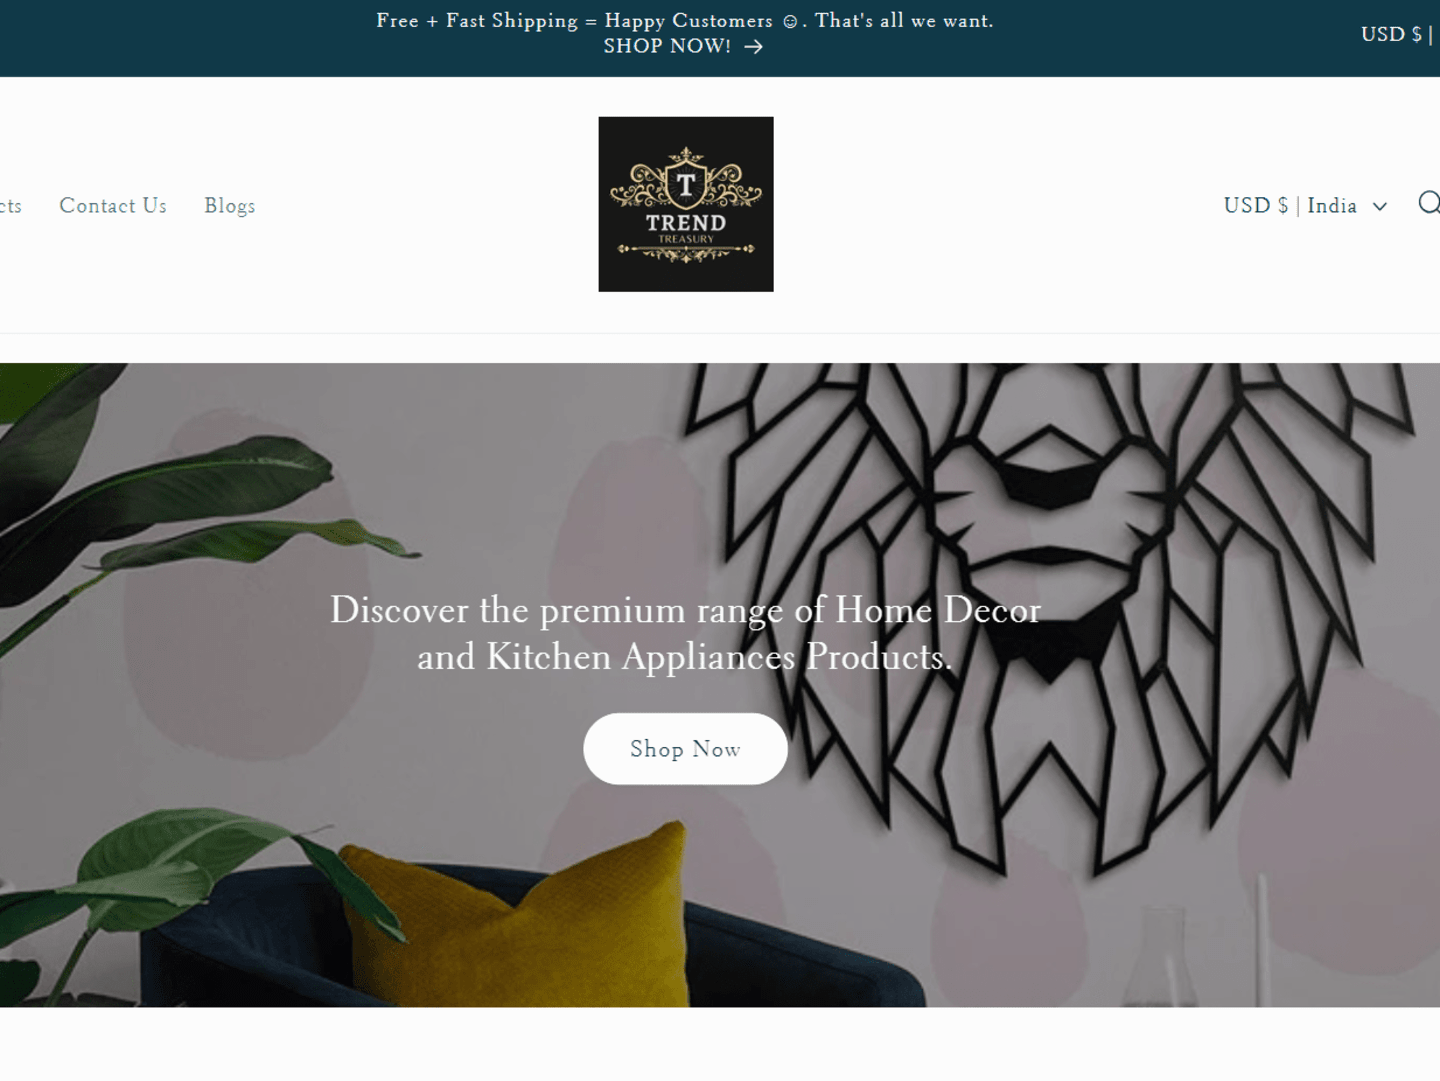Click the chevron arrow next to India

coord(1380,206)
